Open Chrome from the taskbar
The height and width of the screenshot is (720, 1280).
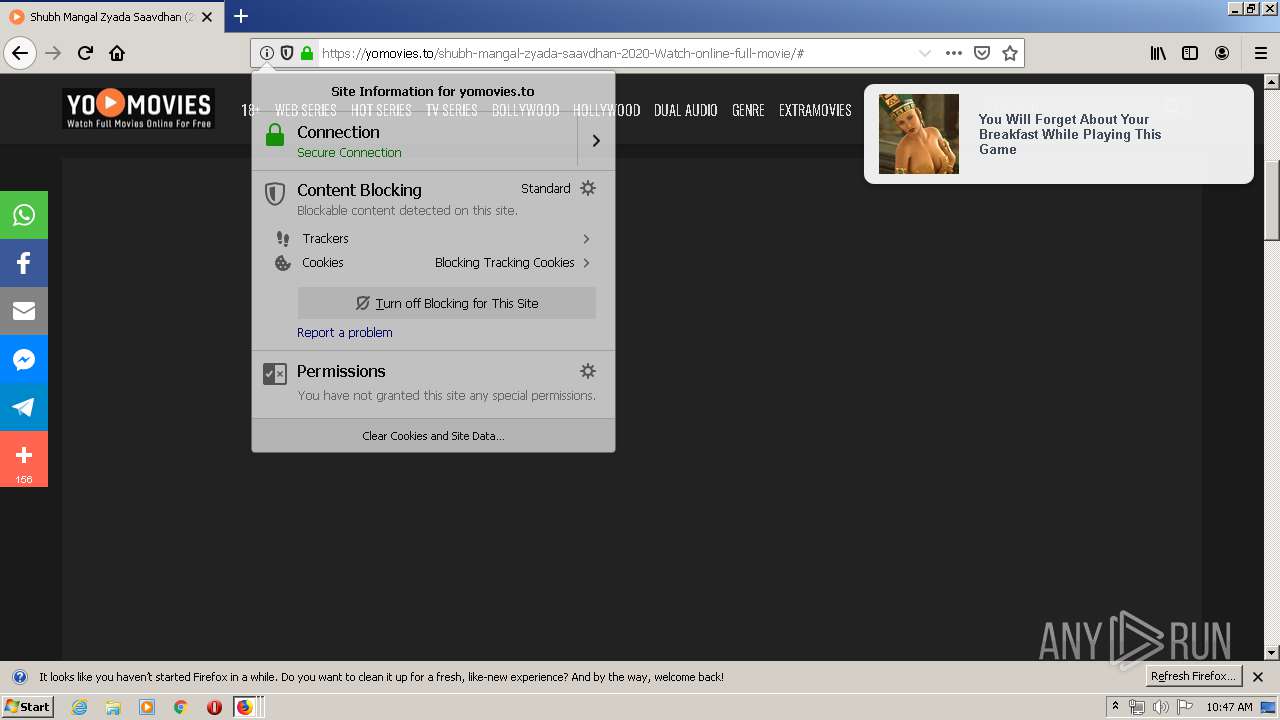[180, 707]
